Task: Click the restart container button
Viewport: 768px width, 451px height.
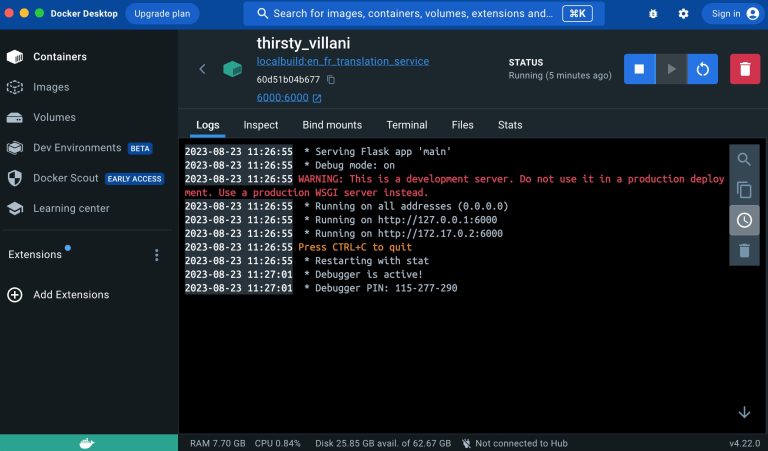Action: click(702, 69)
